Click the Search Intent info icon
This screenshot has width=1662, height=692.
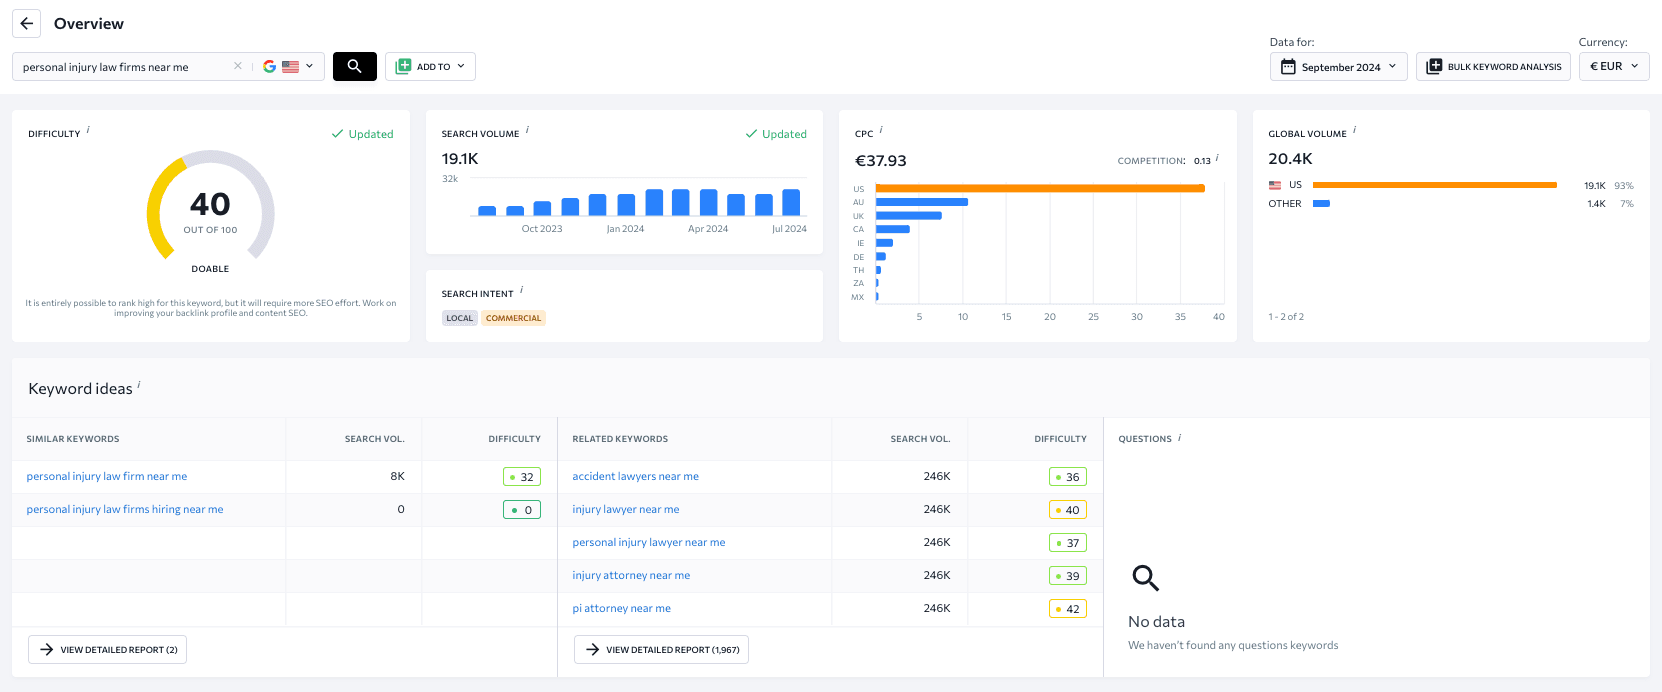pos(521,290)
